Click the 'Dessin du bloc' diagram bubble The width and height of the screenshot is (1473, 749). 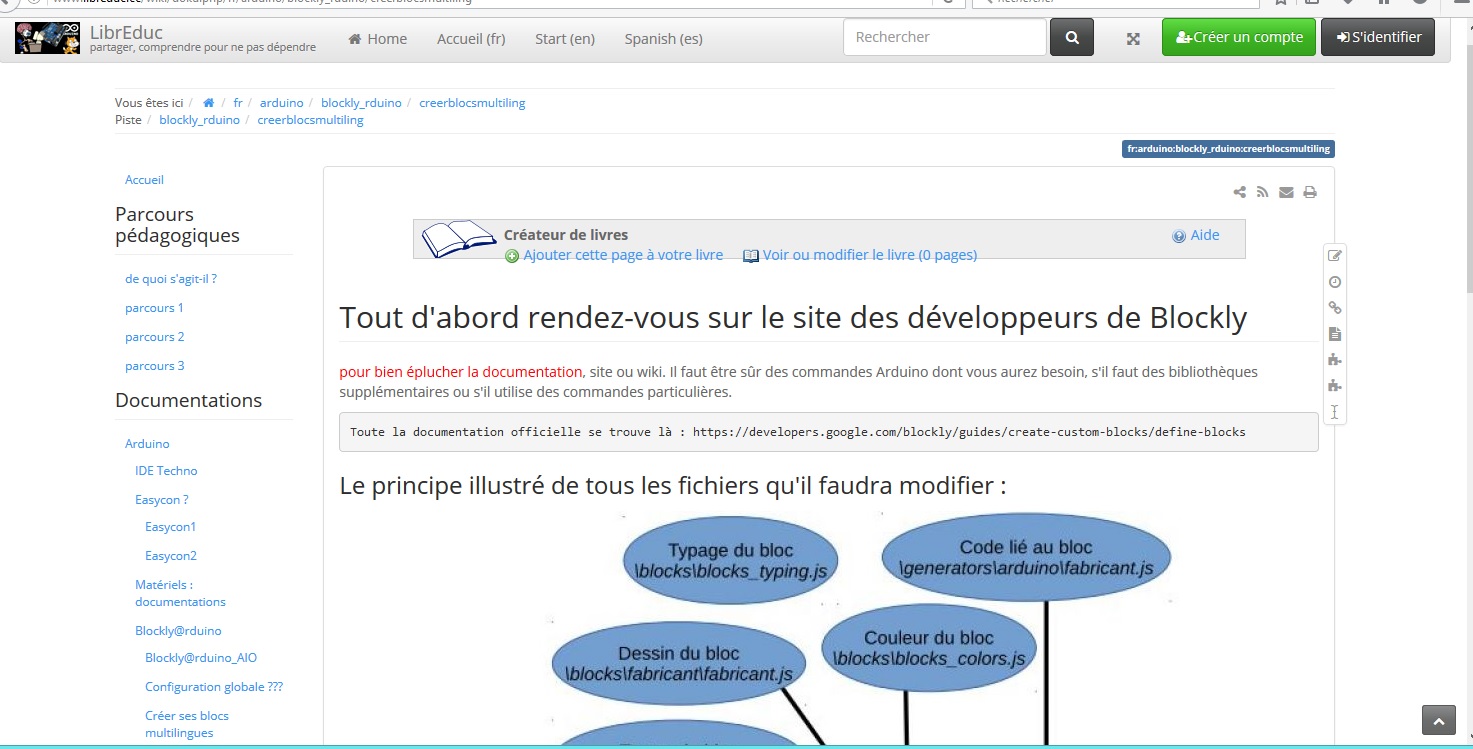[x=679, y=663]
